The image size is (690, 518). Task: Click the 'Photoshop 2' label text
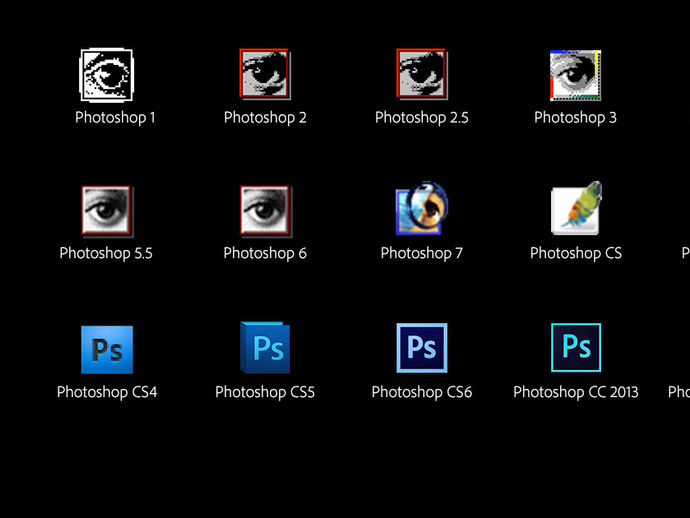point(265,118)
